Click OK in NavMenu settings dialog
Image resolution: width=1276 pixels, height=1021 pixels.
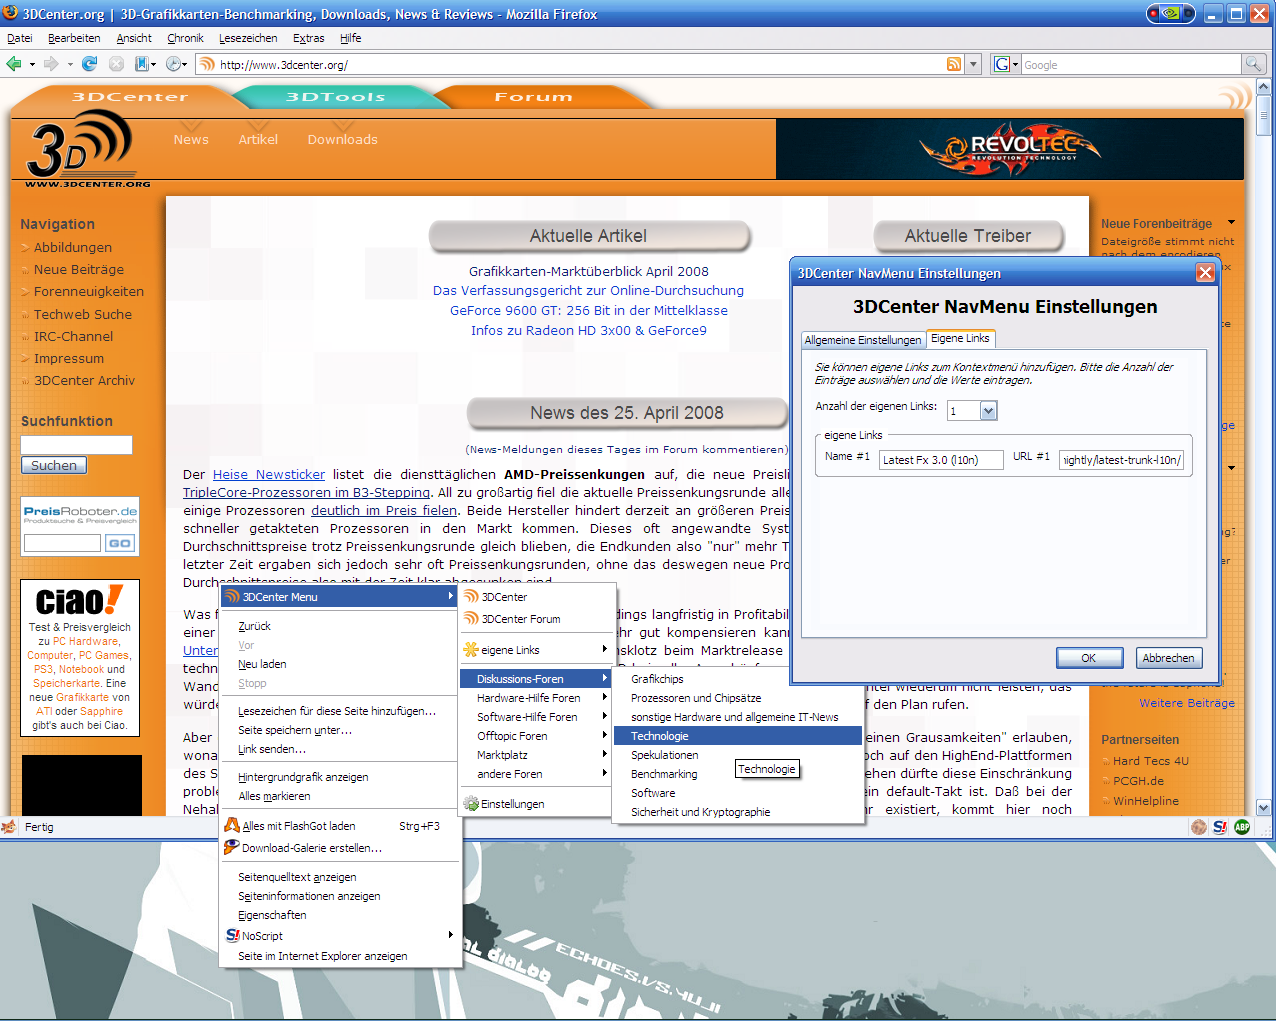click(1088, 658)
